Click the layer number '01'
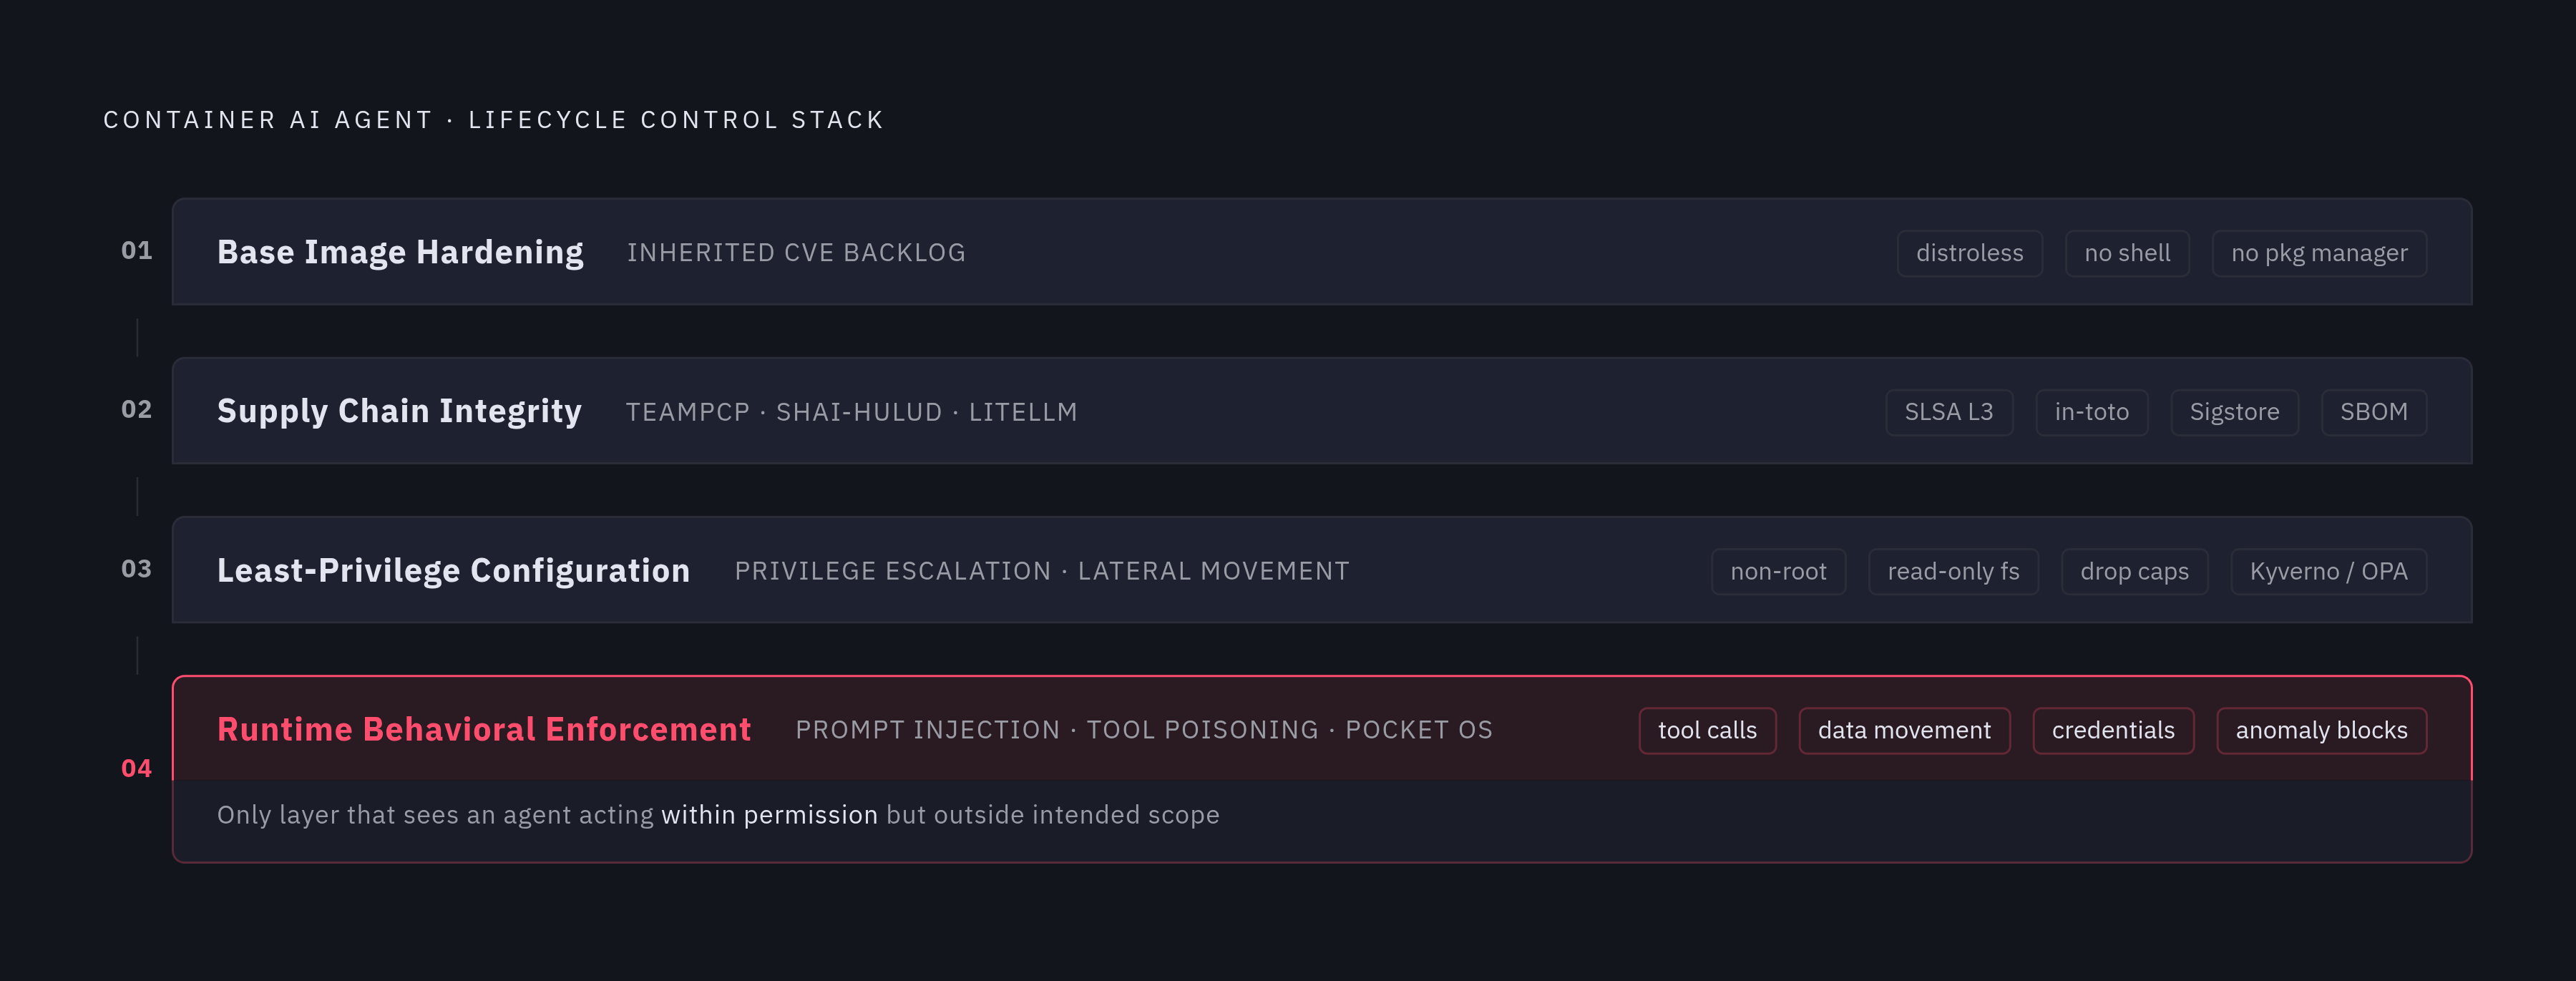Image resolution: width=2576 pixels, height=981 pixels. click(x=137, y=251)
